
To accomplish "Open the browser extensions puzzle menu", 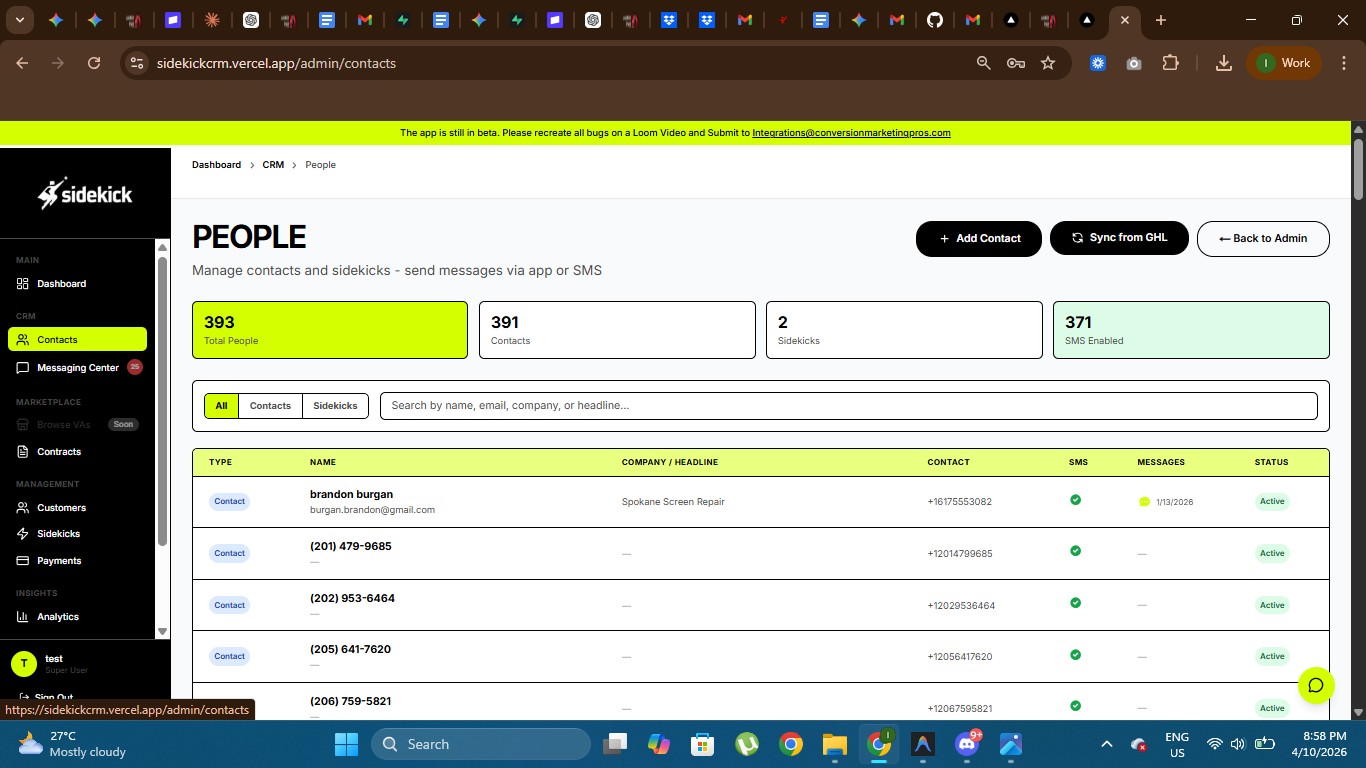I will [x=1170, y=62].
